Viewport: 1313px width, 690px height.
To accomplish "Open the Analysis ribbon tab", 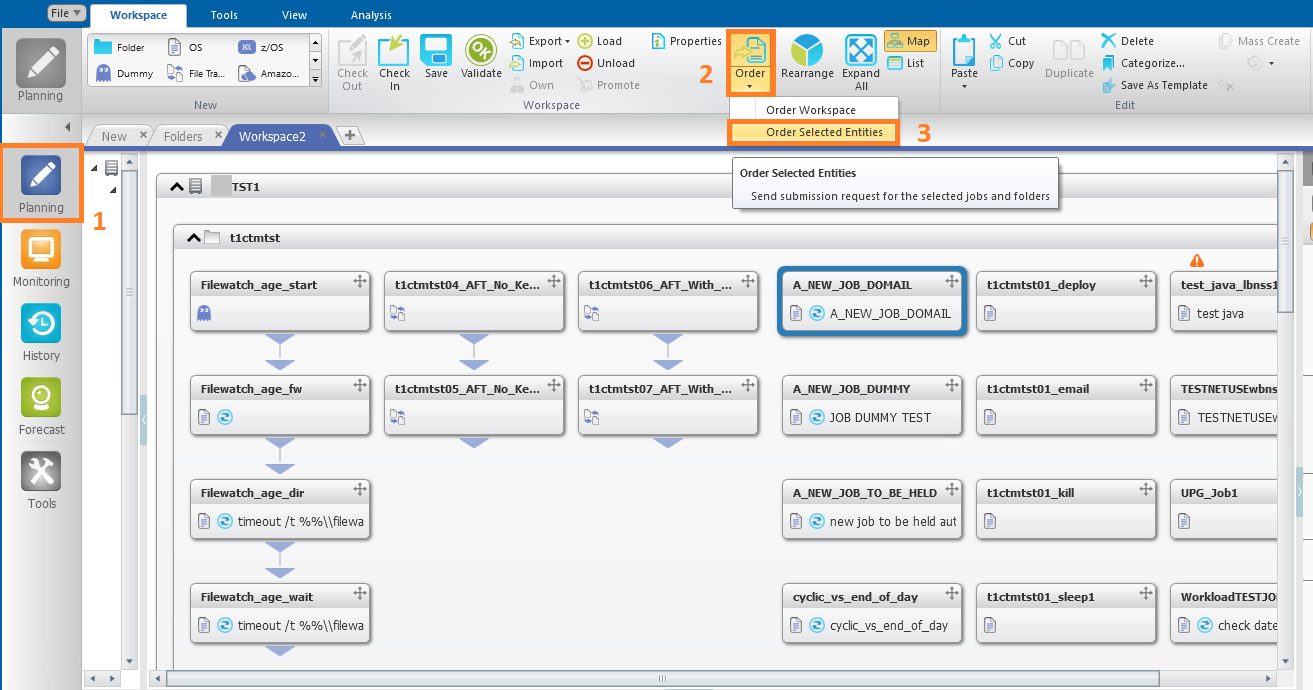I will point(371,15).
